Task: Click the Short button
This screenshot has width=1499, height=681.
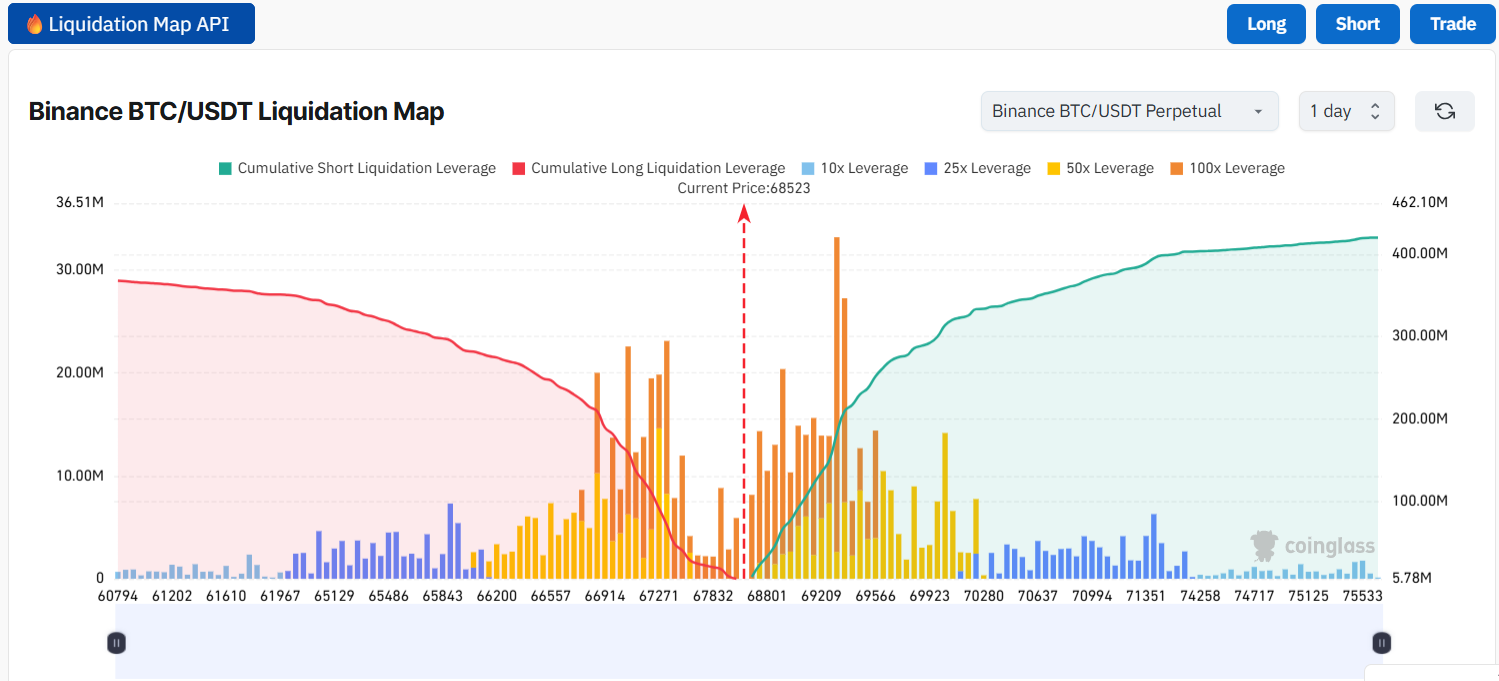Action: pos(1357,24)
